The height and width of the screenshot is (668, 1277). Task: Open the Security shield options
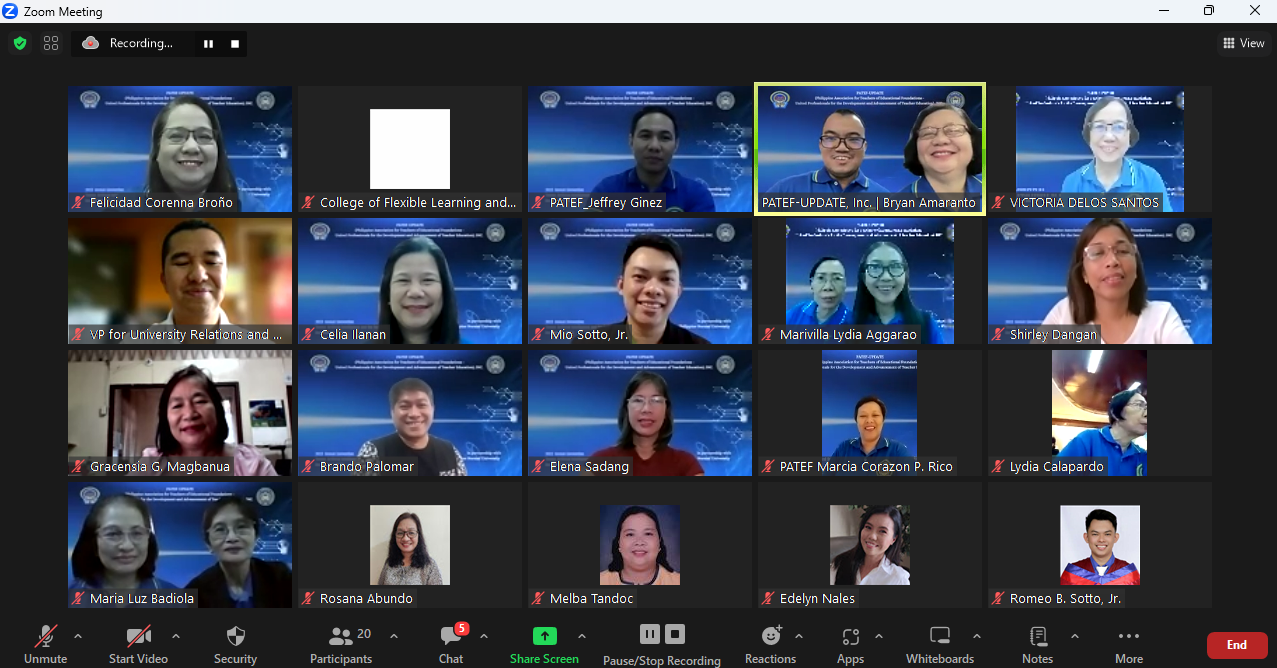coord(235,644)
